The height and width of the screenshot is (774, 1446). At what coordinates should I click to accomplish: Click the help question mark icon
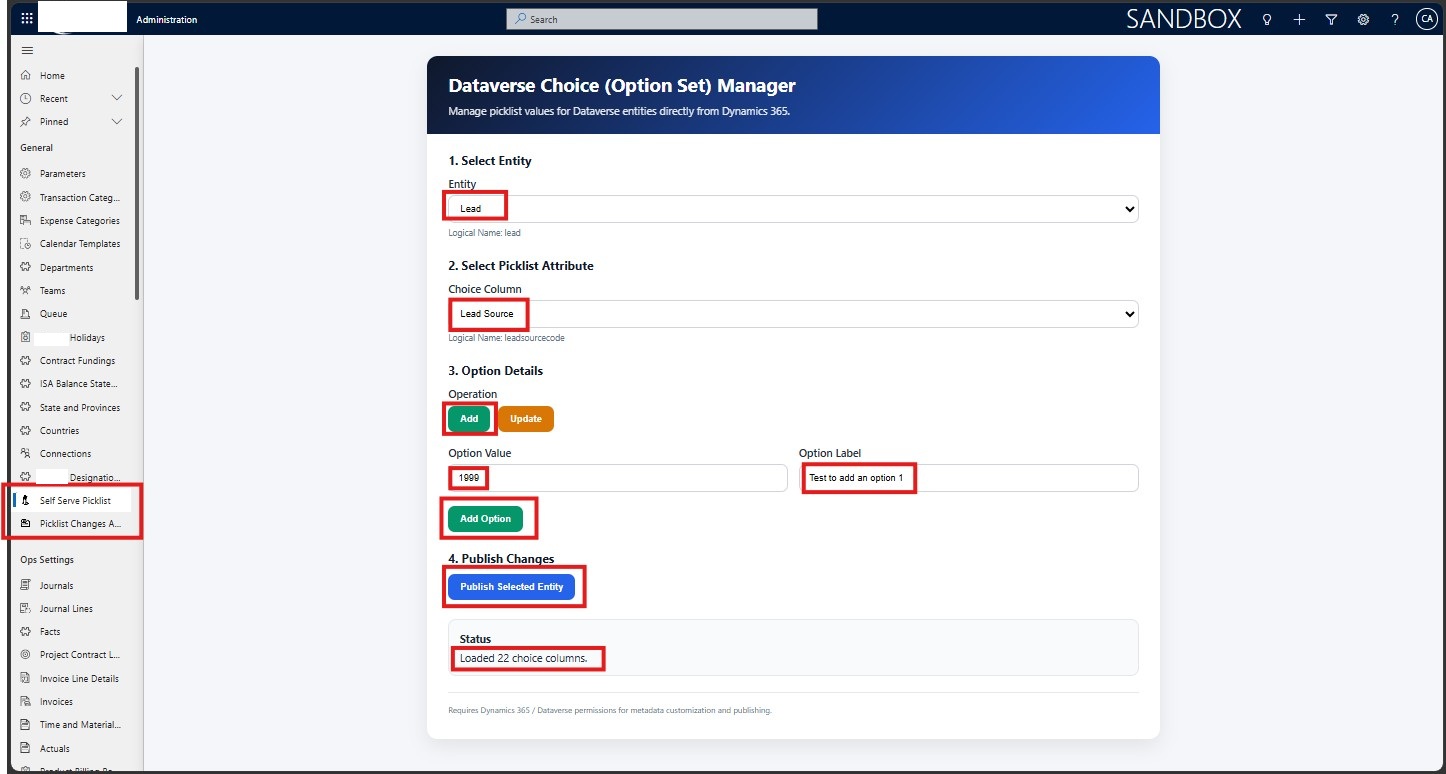pyautogui.click(x=1395, y=19)
